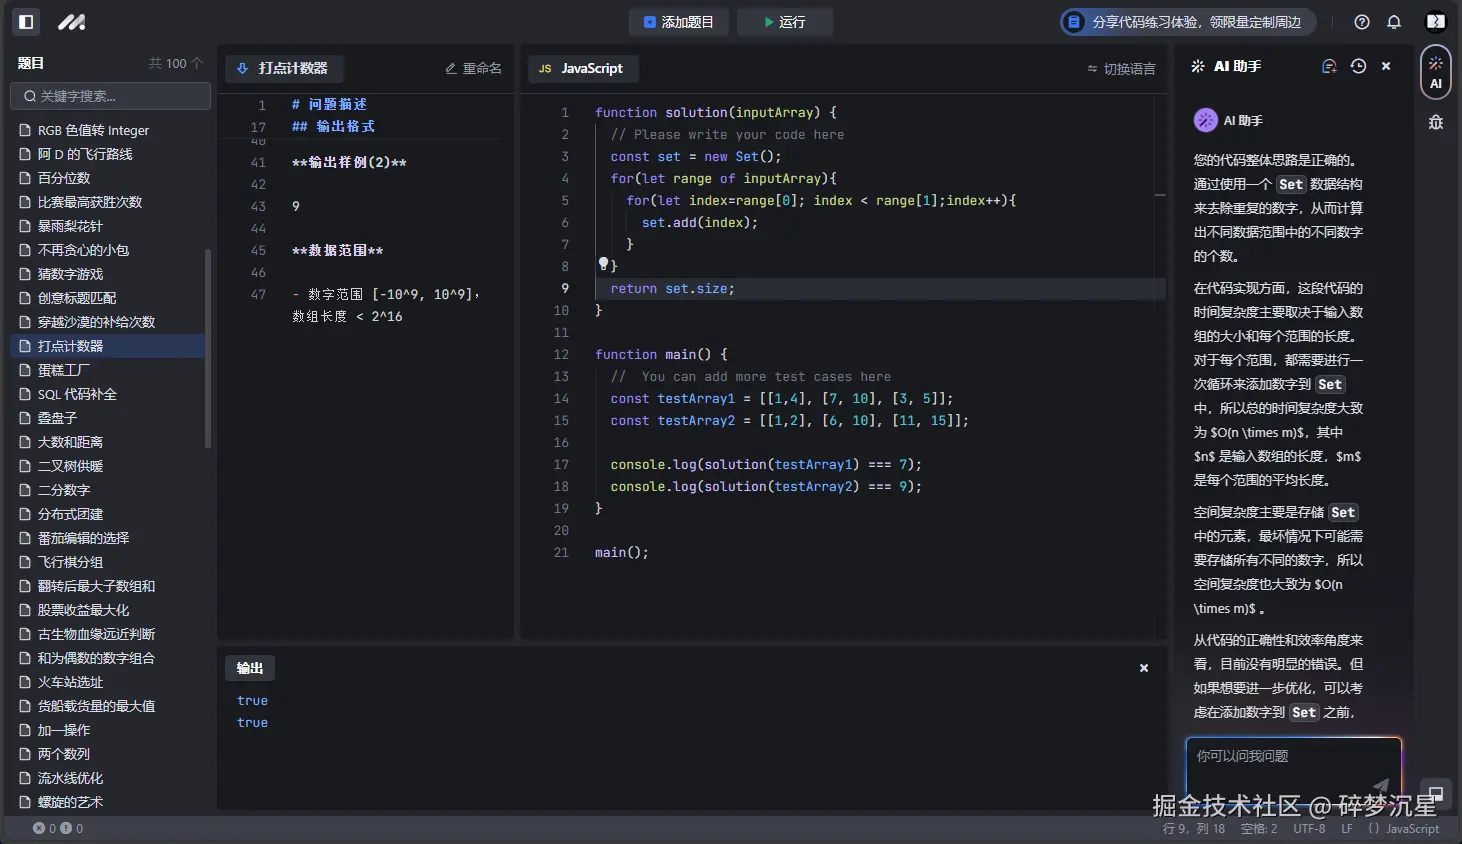Viewport: 1462px width, 844px height.
Task: Open 蛋糕工厂 in the problem list
Action: click(x=64, y=370)
